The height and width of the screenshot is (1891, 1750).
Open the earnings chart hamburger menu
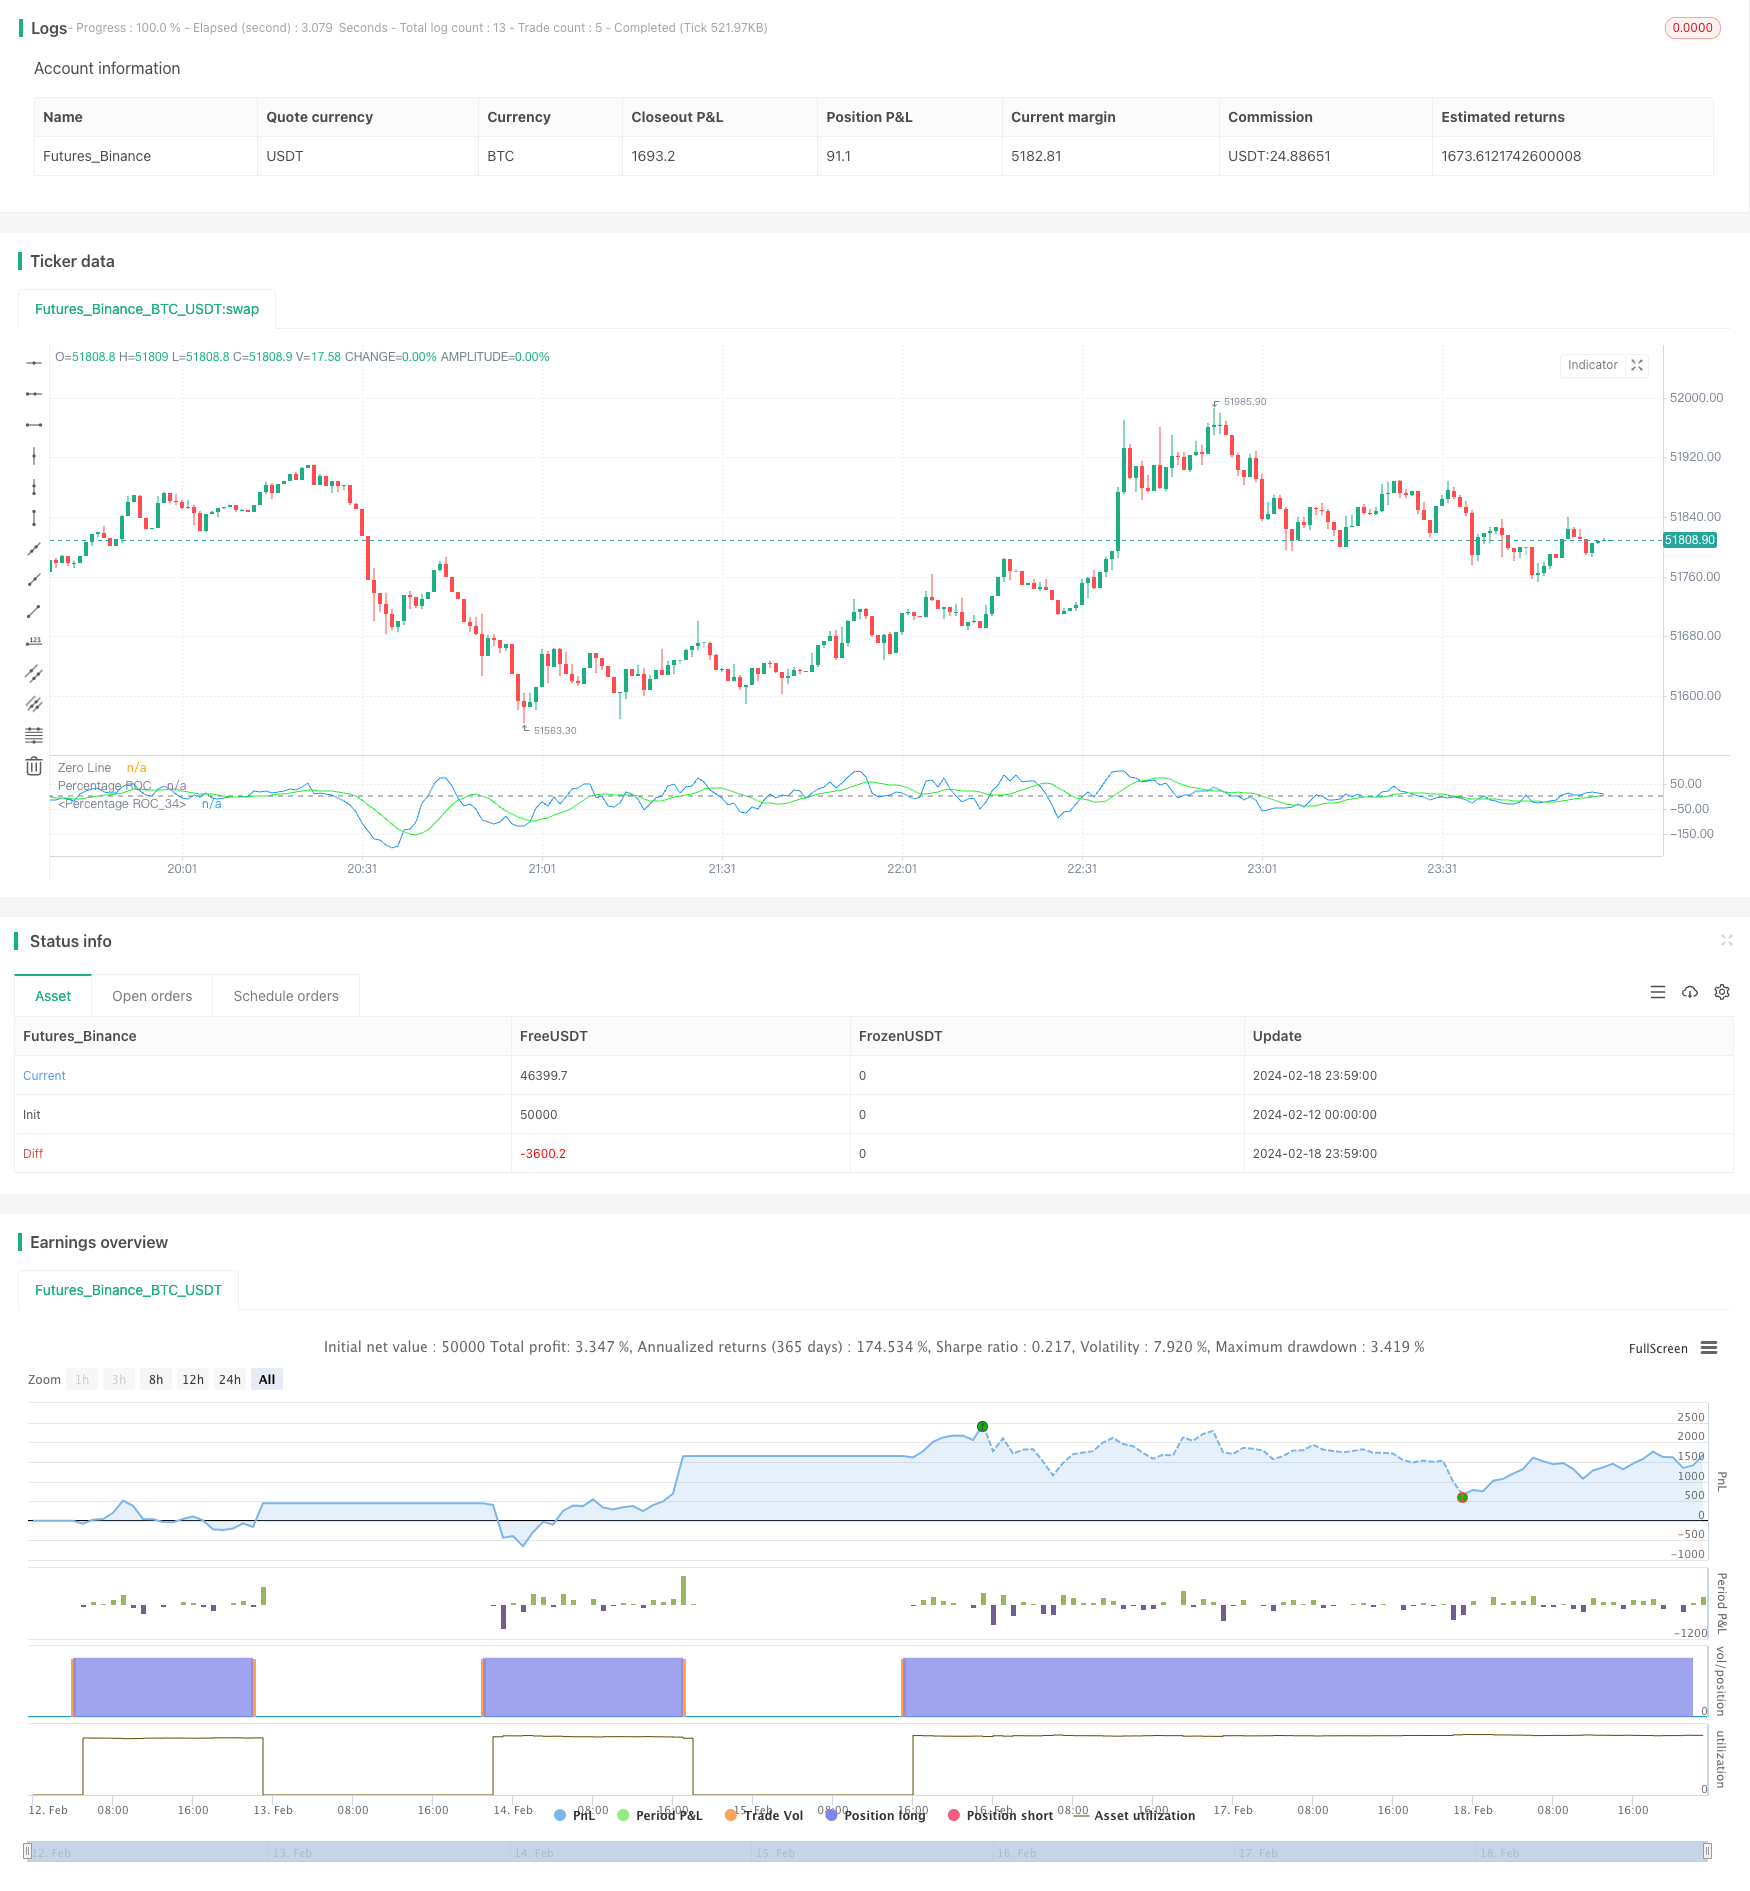[1709, 1348]
